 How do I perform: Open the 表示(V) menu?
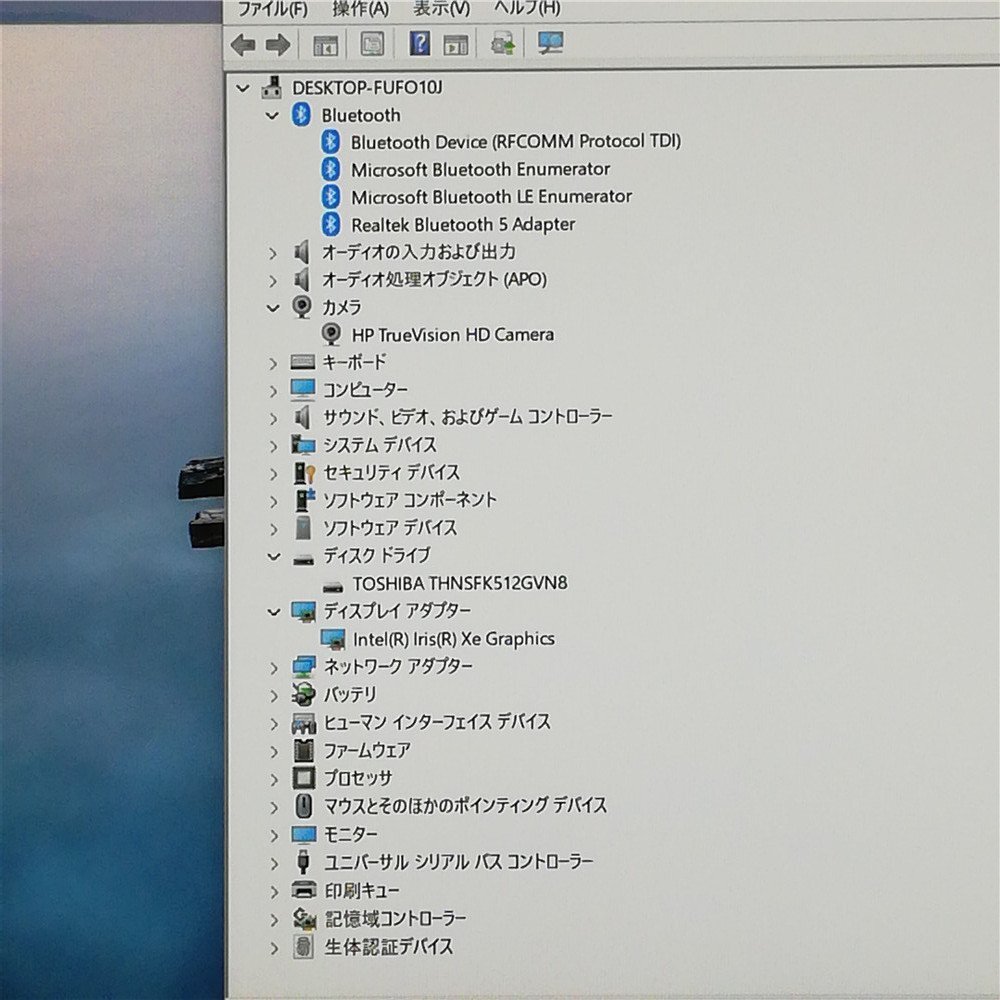coord(441,8)
